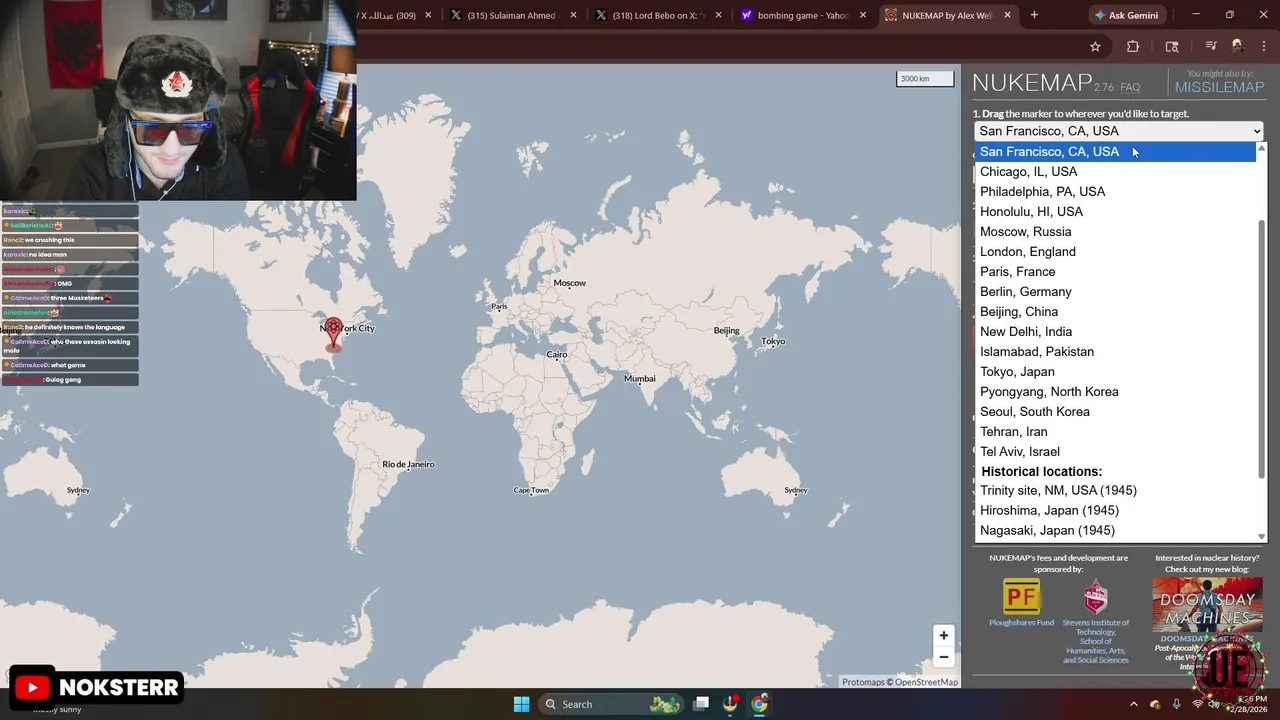Open the Chrome three-dot menu
Viewport: 1280px width, 720px height.
click(x=1263, y=46)
